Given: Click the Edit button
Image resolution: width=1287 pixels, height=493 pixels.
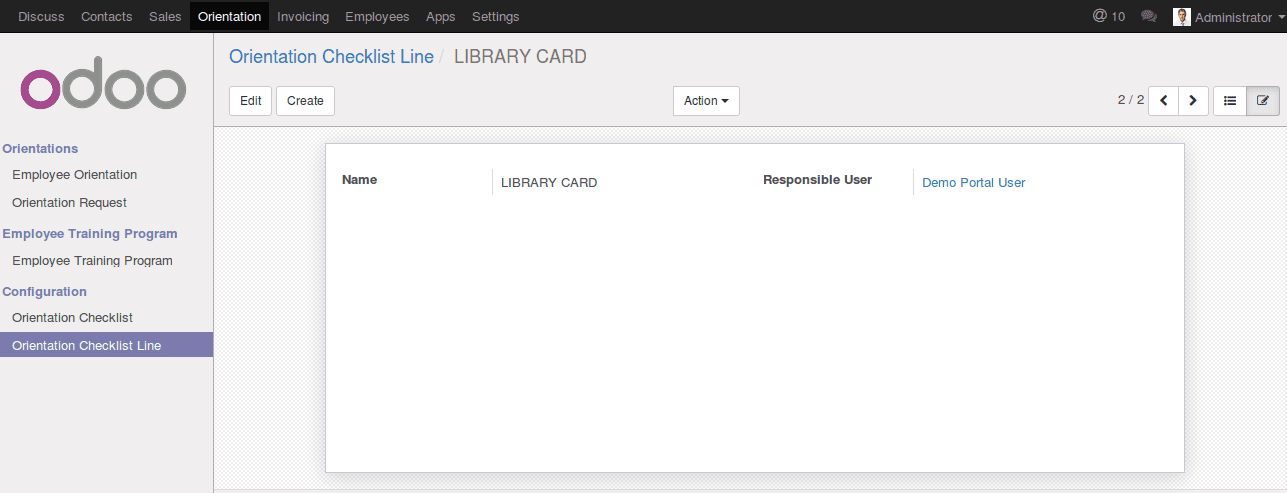Looking at the screenshot, I should click(250, 101).
